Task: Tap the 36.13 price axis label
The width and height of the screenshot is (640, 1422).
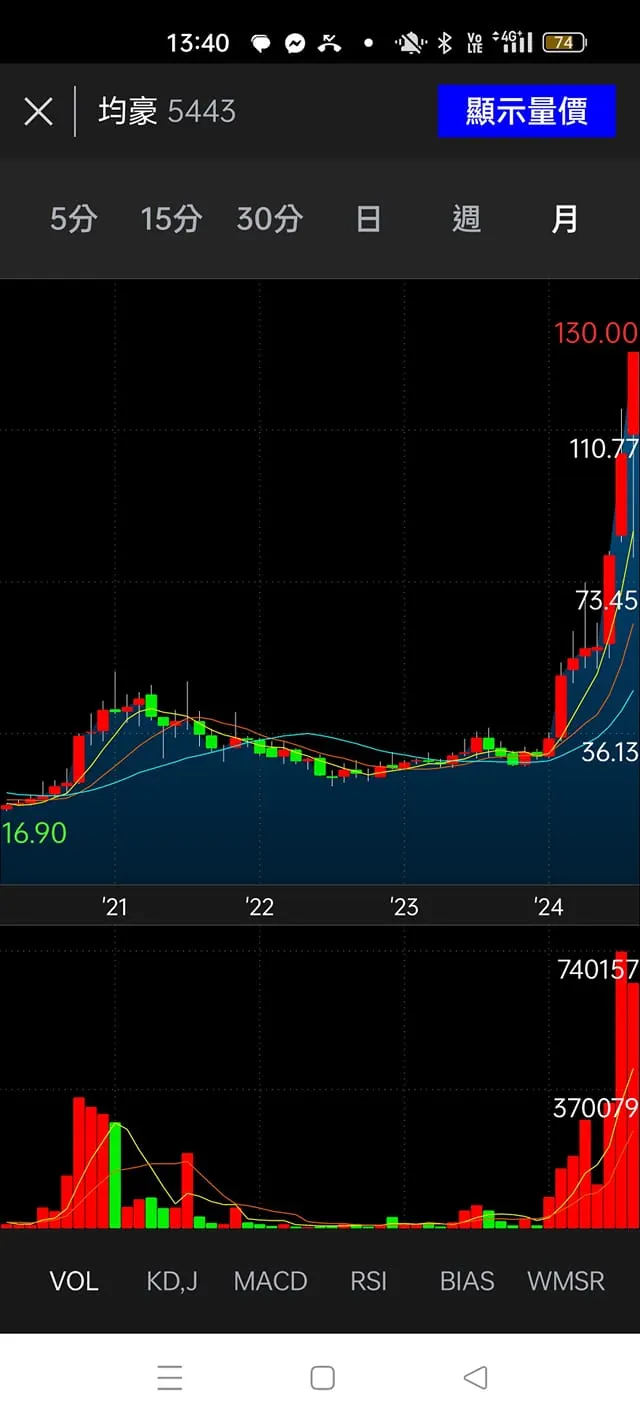Action: [610, 752]
